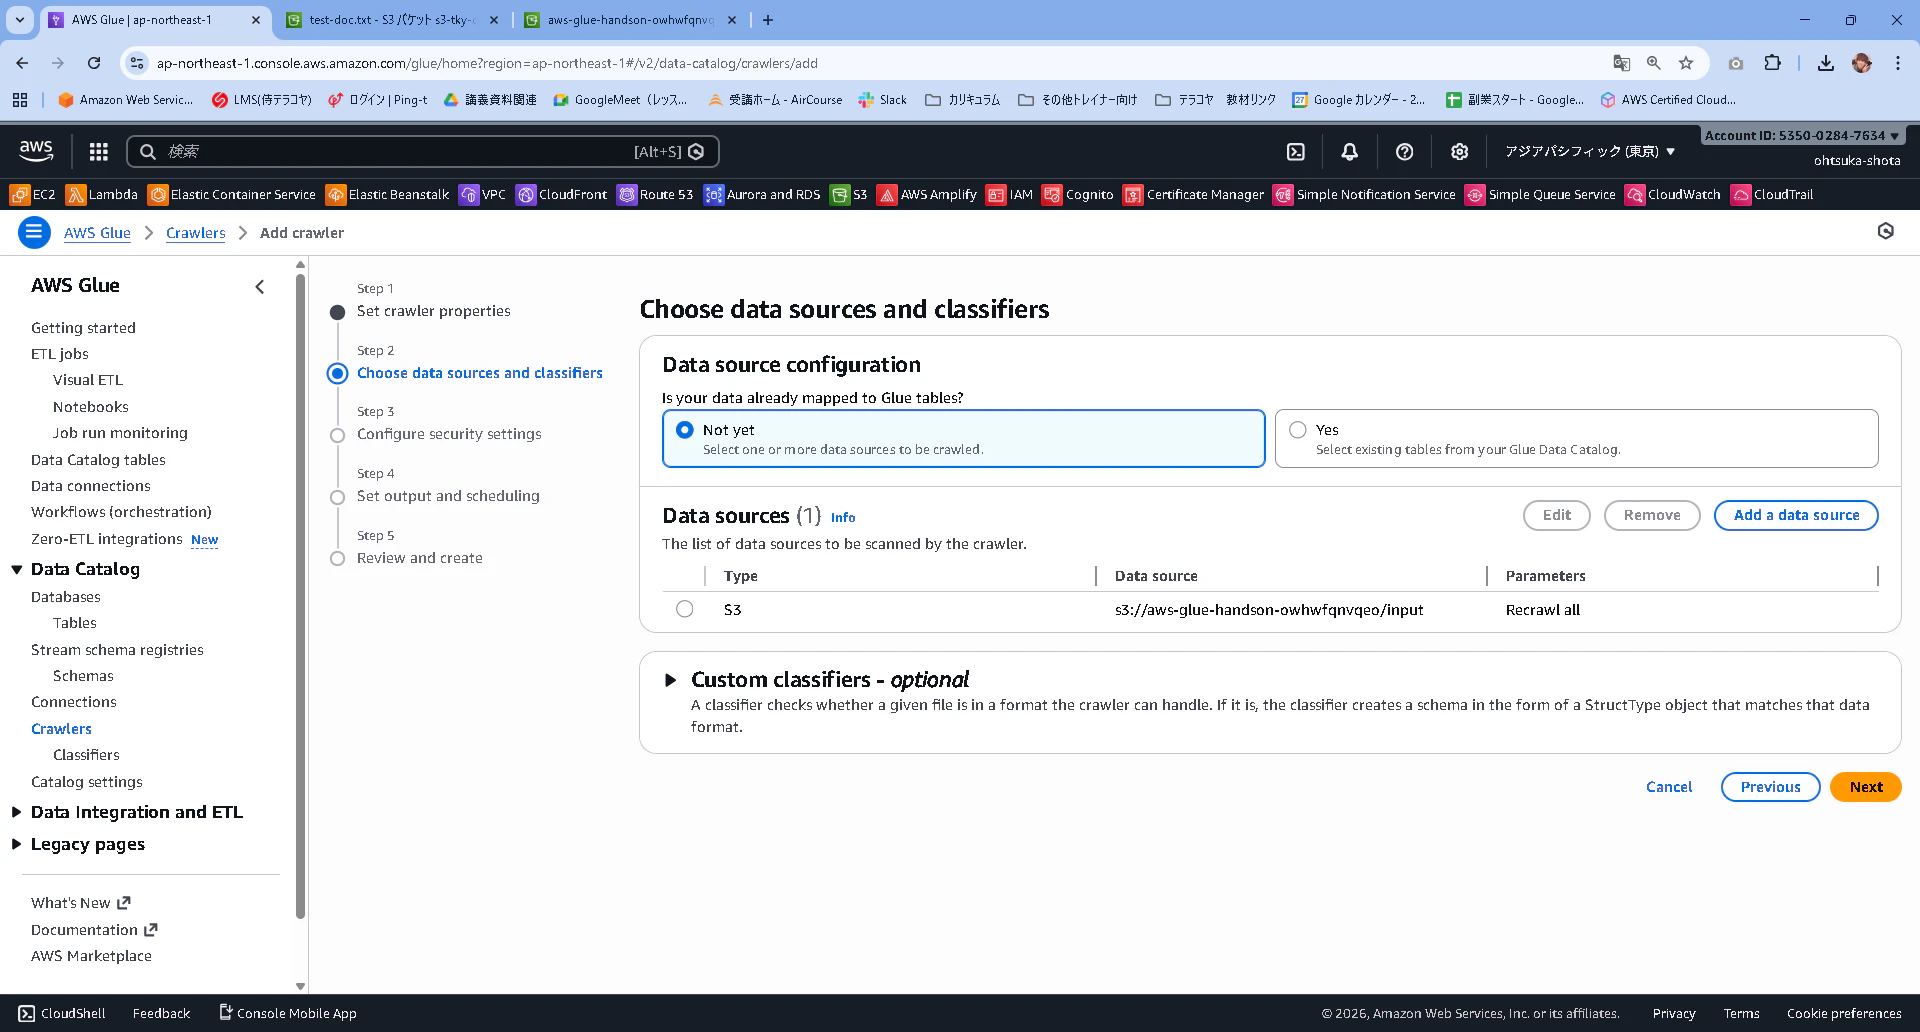Image resolution: width=1920 pixels, height=1032 pixels.
Task: Select the Not yet option
Action: point(963,438)
